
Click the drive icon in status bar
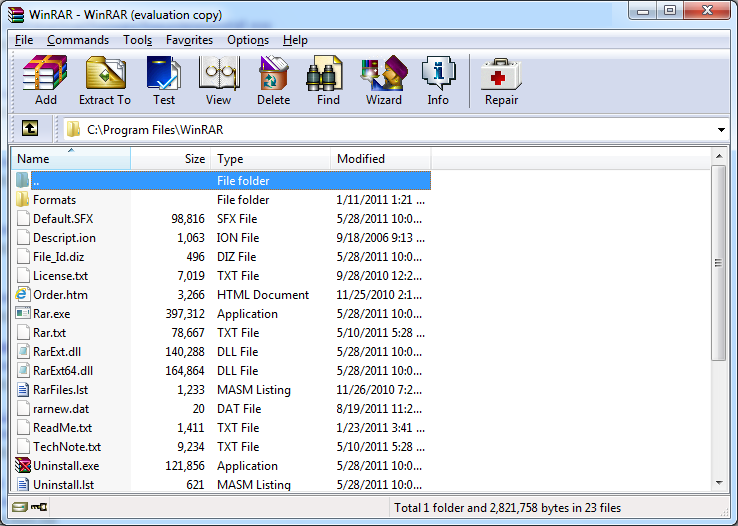19,507
